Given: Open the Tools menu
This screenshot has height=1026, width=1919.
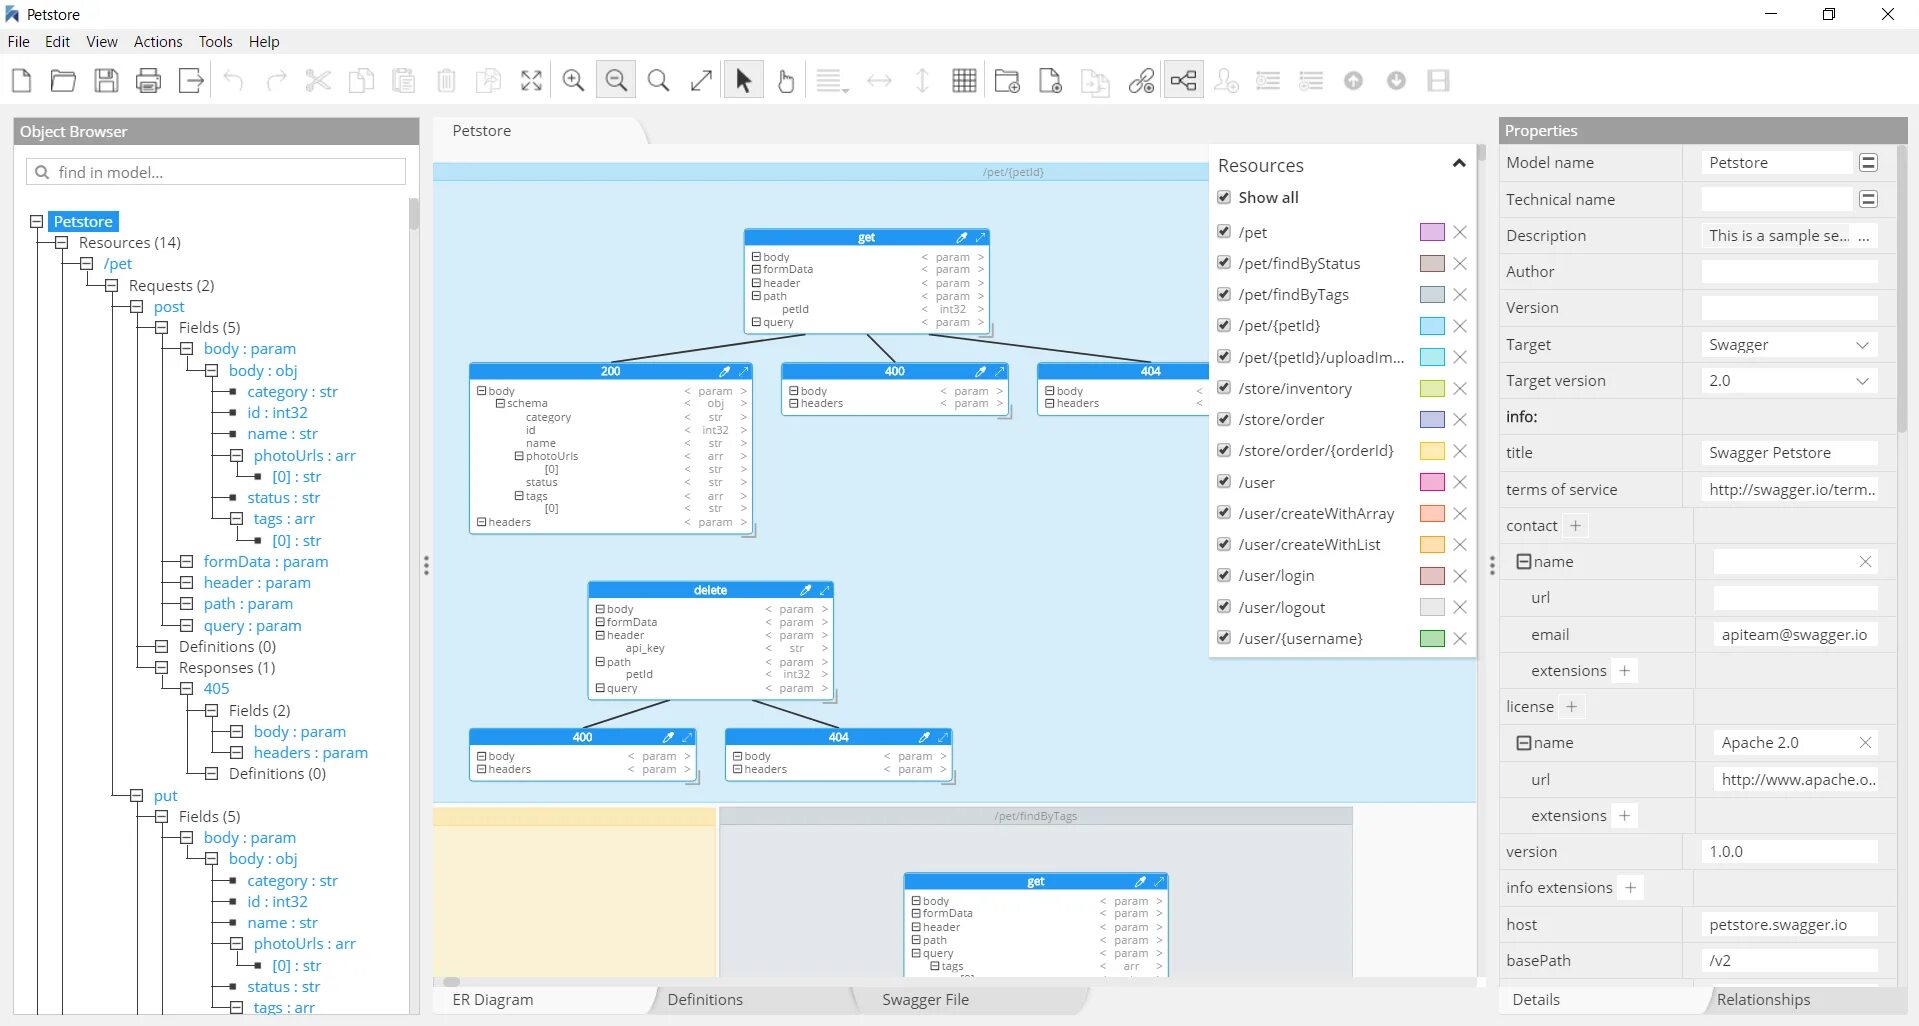Looking at the screenshot, I should 215,41.
